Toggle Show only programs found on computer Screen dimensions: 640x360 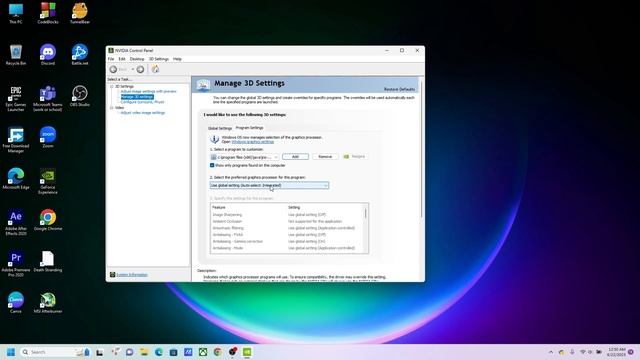212,165
